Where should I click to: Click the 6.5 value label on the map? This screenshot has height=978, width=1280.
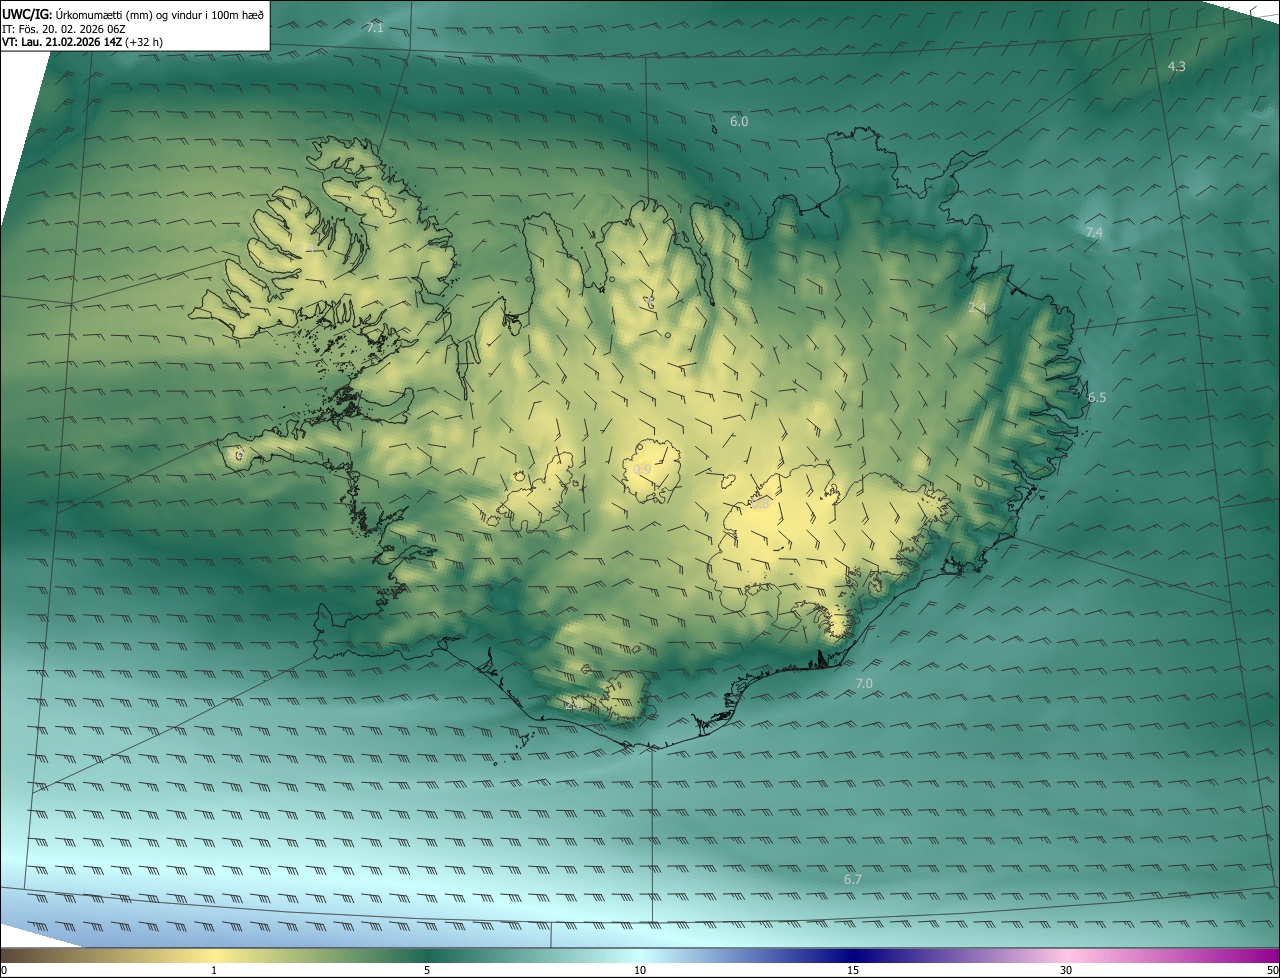pyautogui.click(x=1097, y=397)
